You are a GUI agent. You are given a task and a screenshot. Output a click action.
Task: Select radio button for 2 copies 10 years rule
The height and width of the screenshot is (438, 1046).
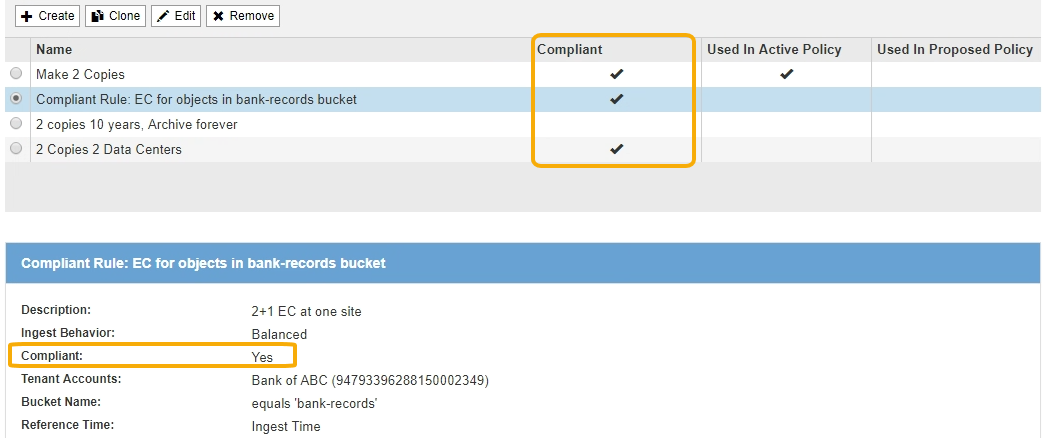[x=15, y=124]
